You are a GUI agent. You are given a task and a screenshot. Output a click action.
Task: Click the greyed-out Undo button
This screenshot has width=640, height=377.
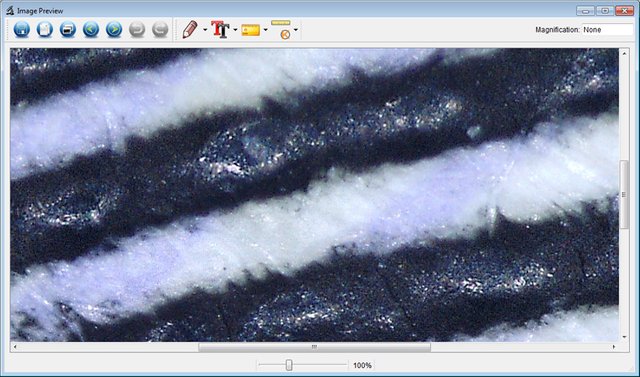tap(137, 29)
